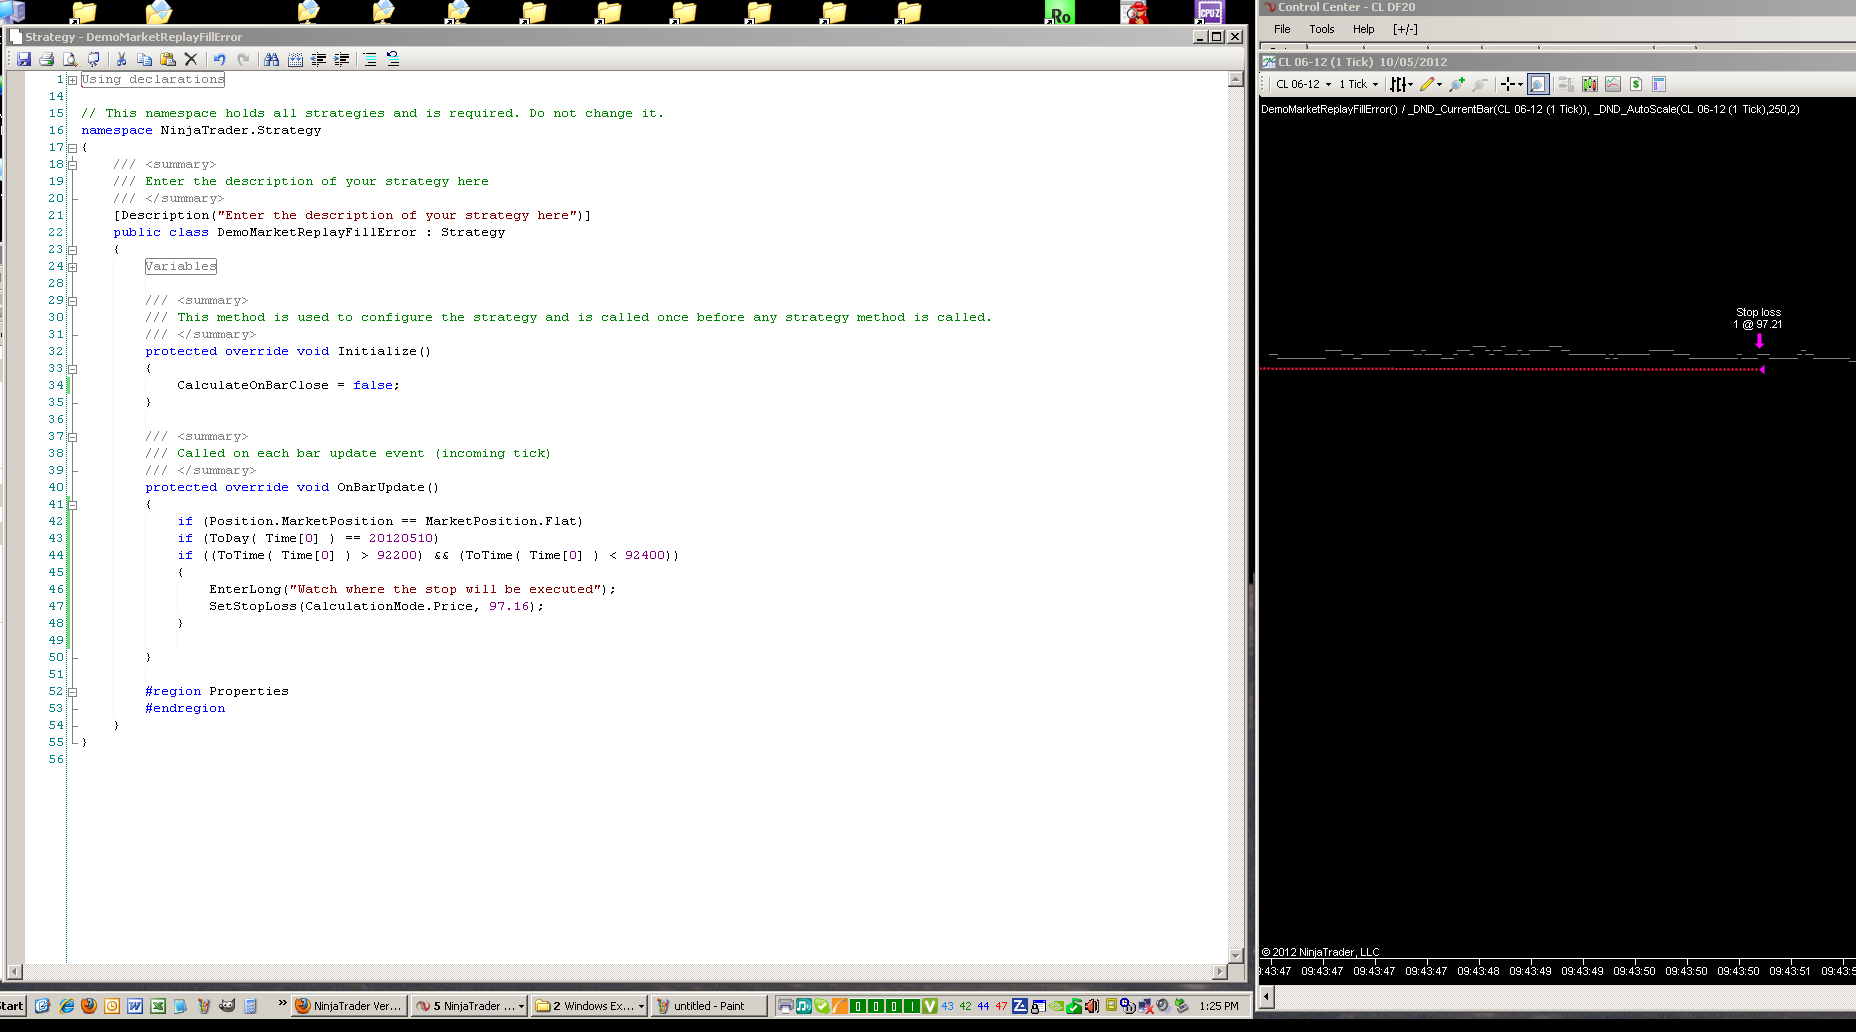
Task: Expand the hidden quick launch chevron
Action: point(282,1003)
